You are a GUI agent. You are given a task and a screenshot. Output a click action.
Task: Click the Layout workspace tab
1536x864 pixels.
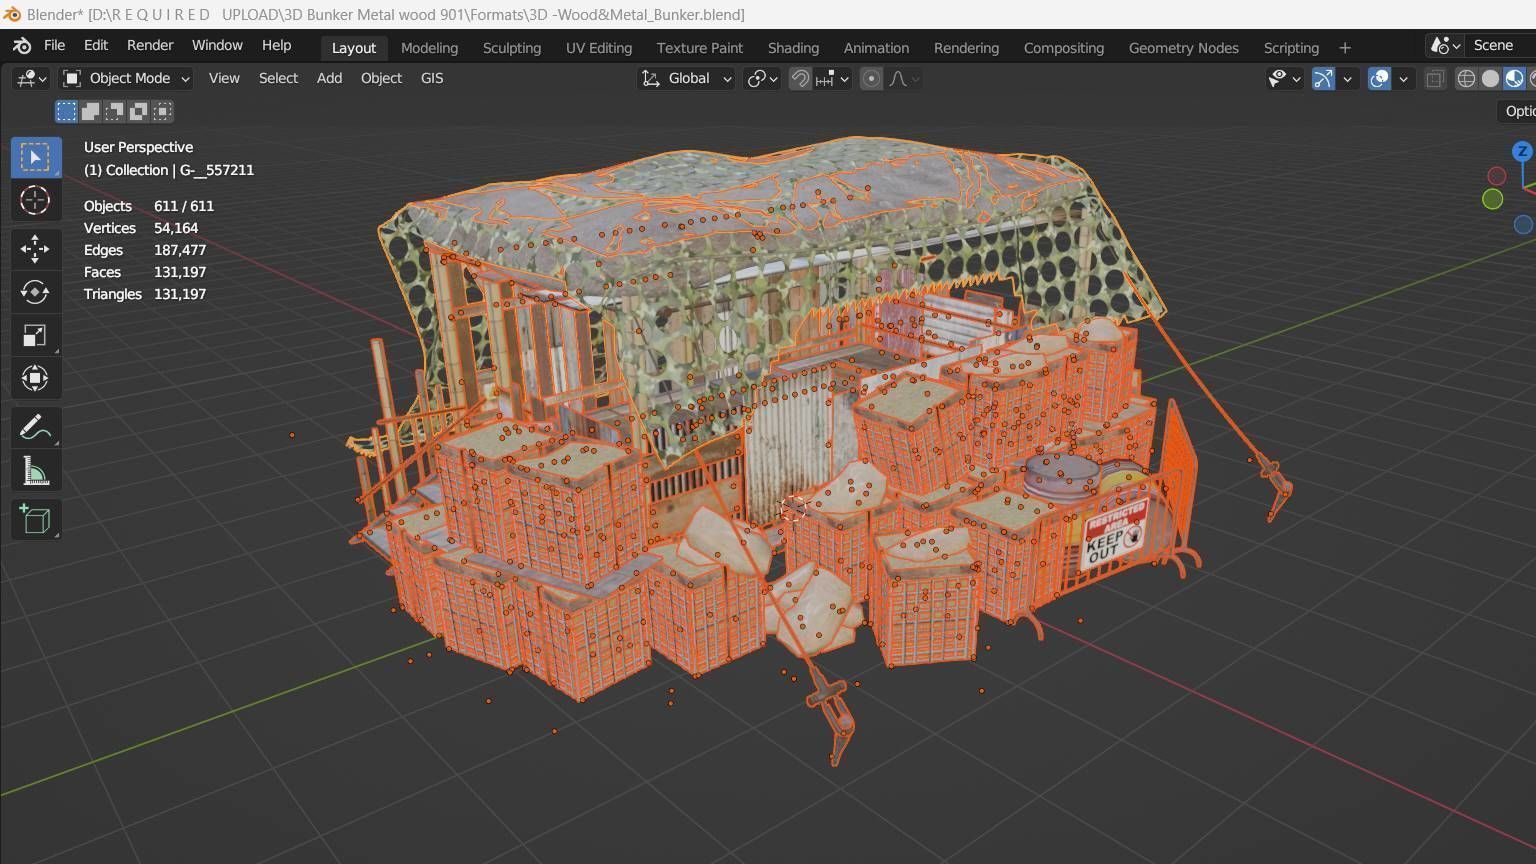click(354, 47)
